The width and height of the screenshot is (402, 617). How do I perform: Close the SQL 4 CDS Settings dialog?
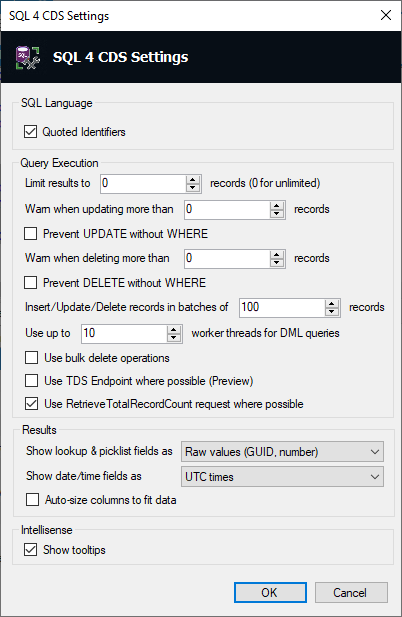[x=386, y=15]
